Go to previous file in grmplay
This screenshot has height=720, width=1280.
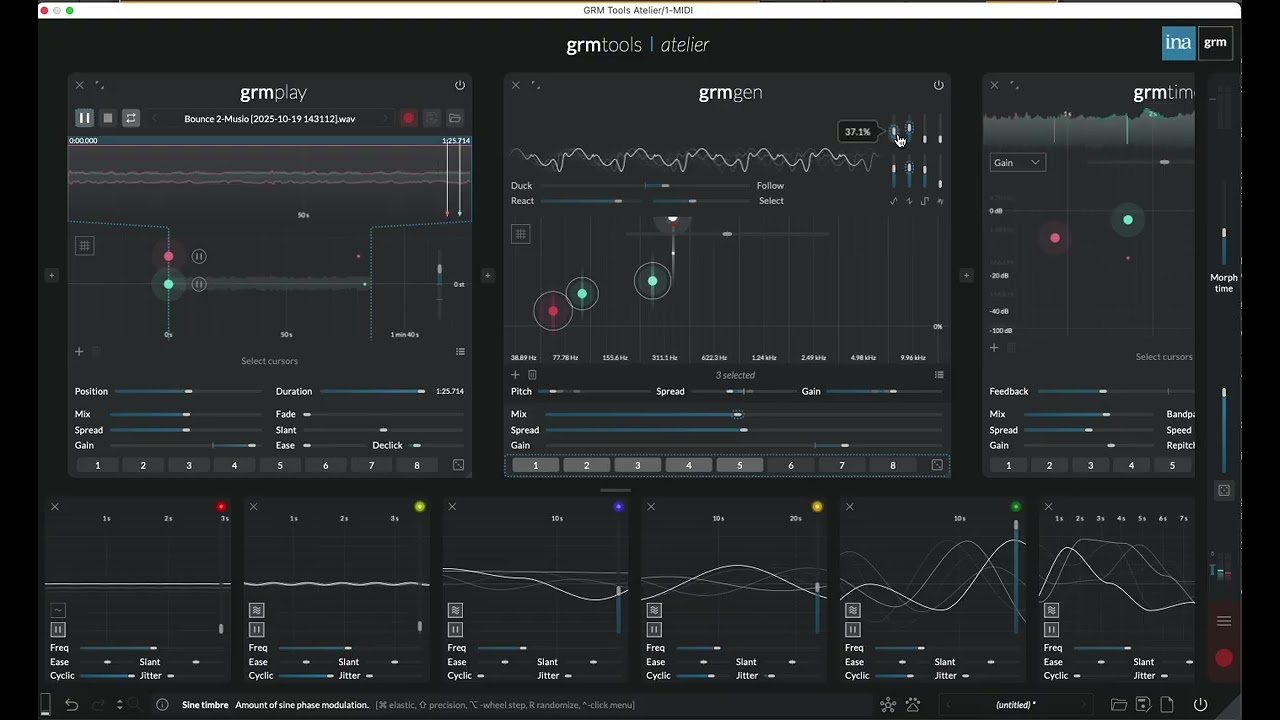pyautogui.click(x=154, y=118)
